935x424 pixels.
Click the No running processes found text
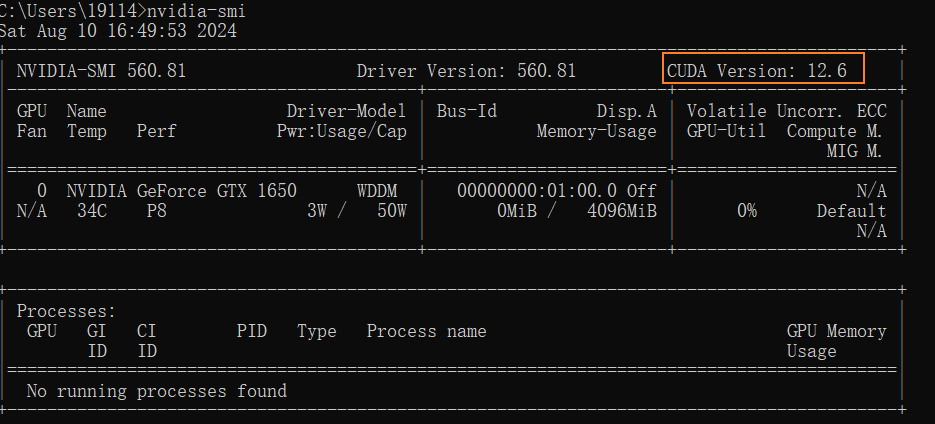157,391
